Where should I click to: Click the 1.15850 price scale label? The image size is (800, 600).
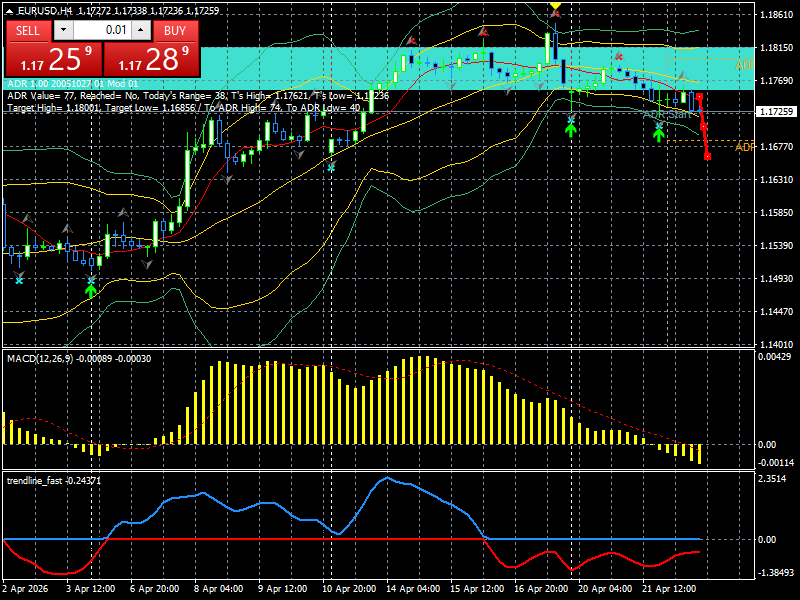tap(777, 212)
